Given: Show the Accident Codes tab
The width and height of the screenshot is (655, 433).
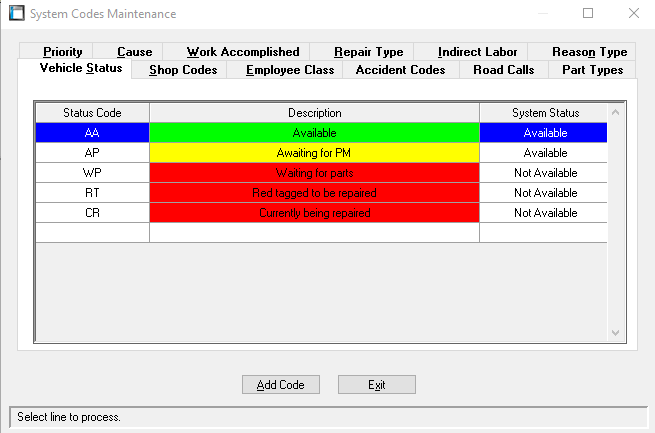Looking at the screenshot, I should click(400, 70).
